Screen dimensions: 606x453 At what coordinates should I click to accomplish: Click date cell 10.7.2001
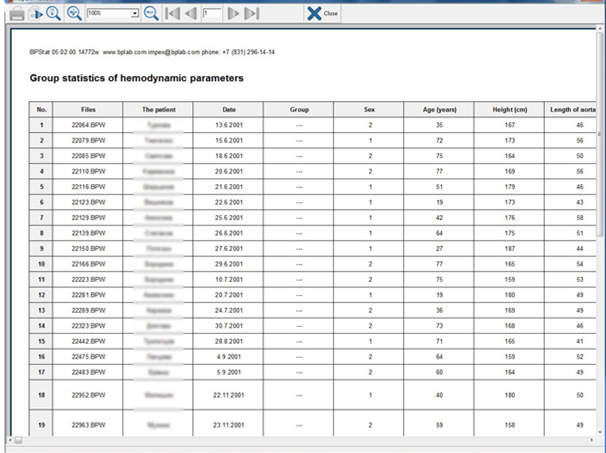[x=229, y=279]
